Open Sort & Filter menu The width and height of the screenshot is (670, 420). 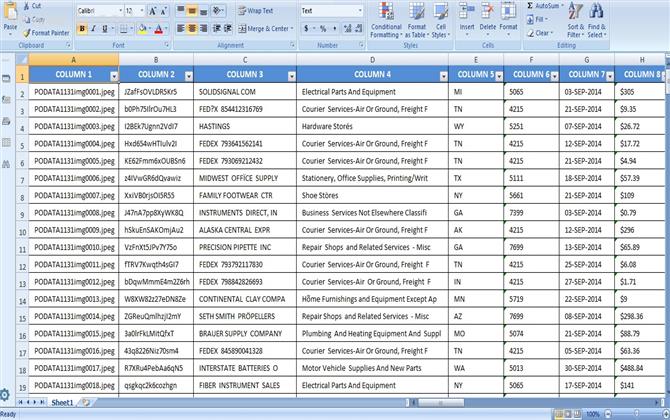(x=575, y=20)
